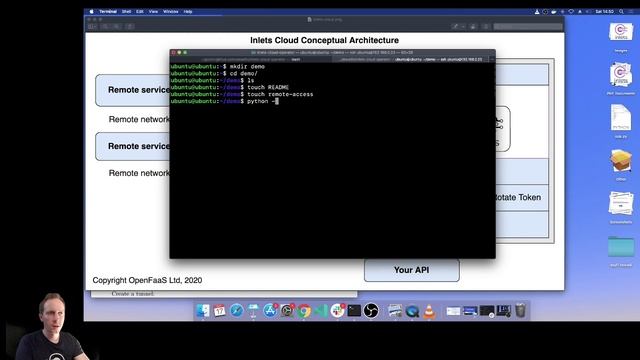Click the 'Copyright OpenFaaS Ltd, 2020' text

(147, 280)
